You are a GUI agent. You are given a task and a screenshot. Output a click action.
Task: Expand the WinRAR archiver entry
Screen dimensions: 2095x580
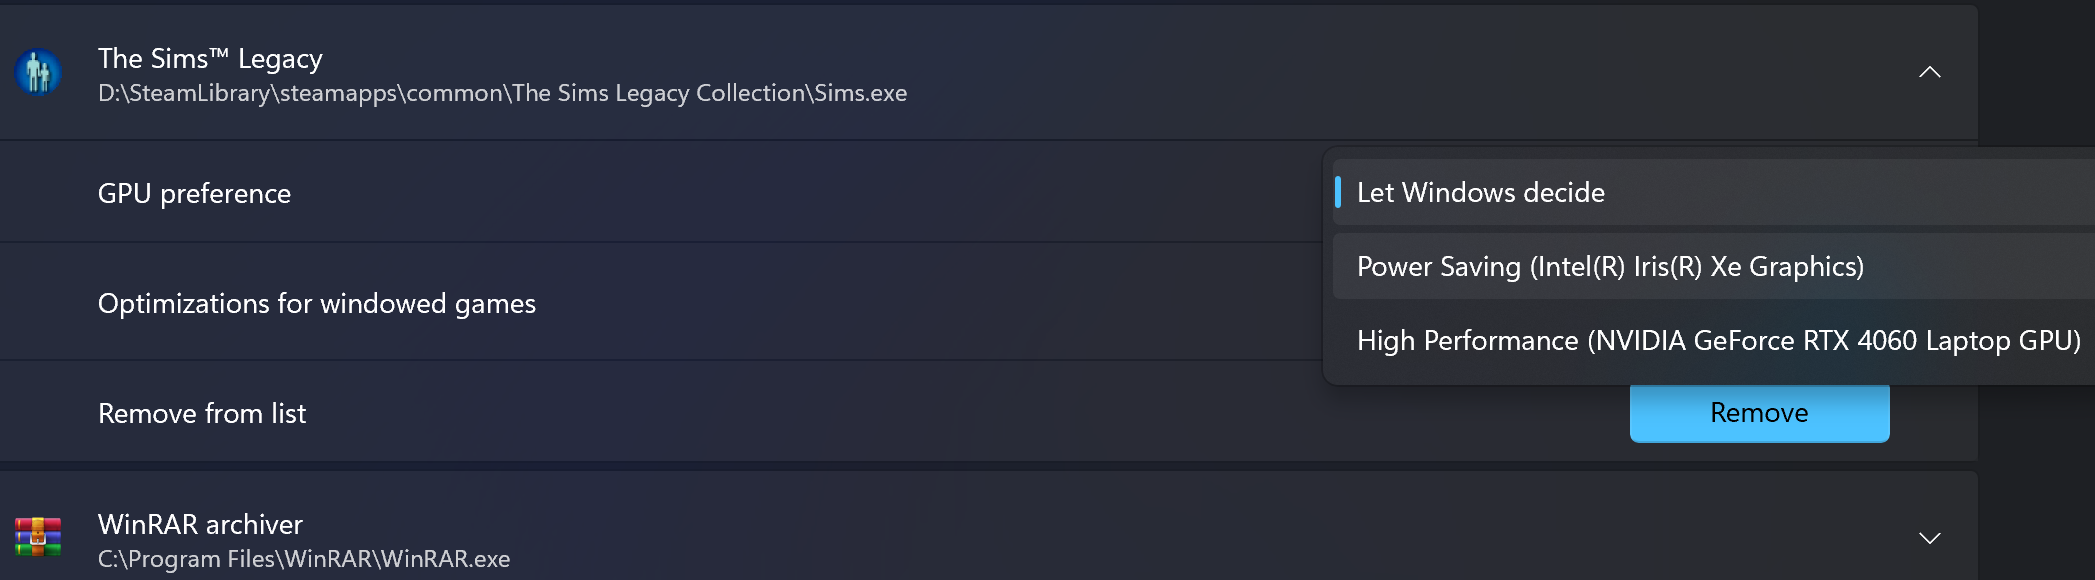(x=1929, y=538)
